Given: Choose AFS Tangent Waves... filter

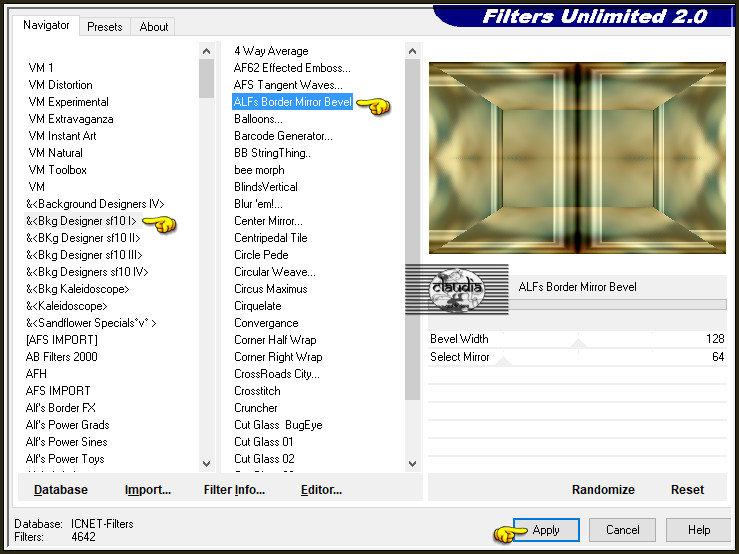Looking at the screenshot, I should (x=288, y=85).
